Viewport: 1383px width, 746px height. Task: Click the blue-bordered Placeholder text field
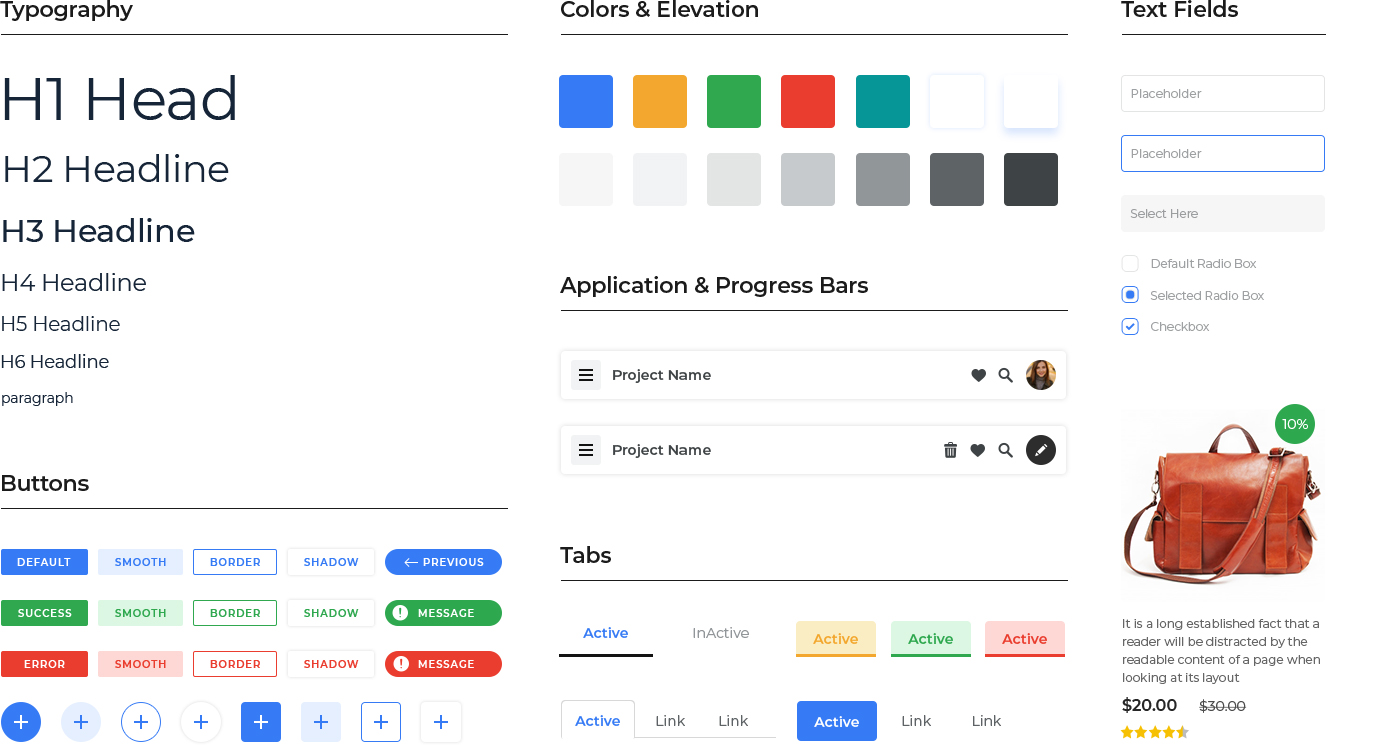click(x=1222, y=154)
